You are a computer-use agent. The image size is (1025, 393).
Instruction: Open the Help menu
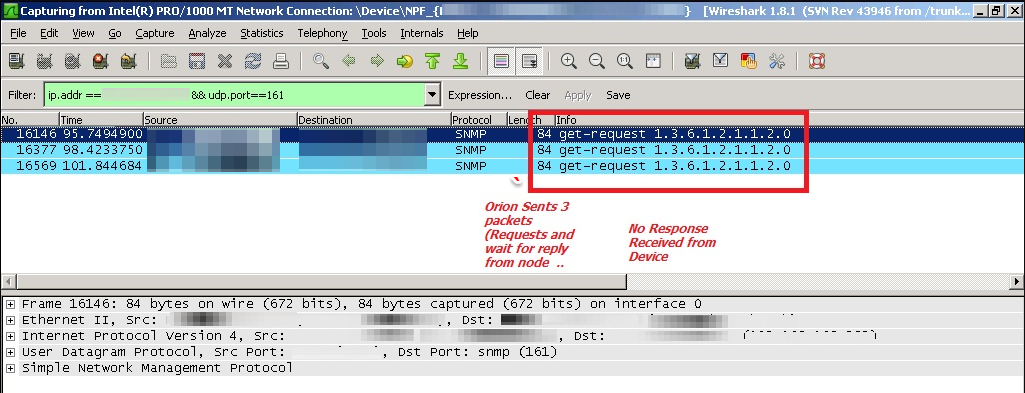467,33
